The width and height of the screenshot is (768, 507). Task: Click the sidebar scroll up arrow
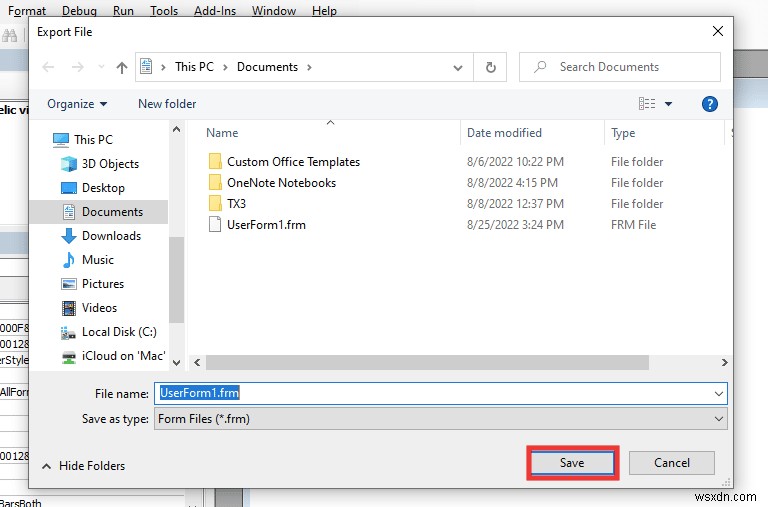[177, 130]
